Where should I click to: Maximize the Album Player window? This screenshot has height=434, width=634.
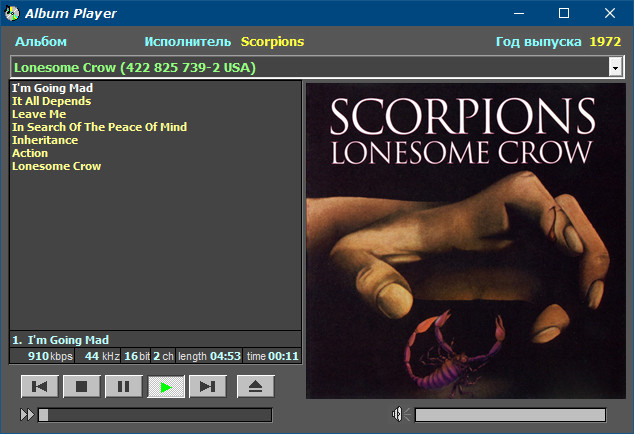(x=564, y=13)
